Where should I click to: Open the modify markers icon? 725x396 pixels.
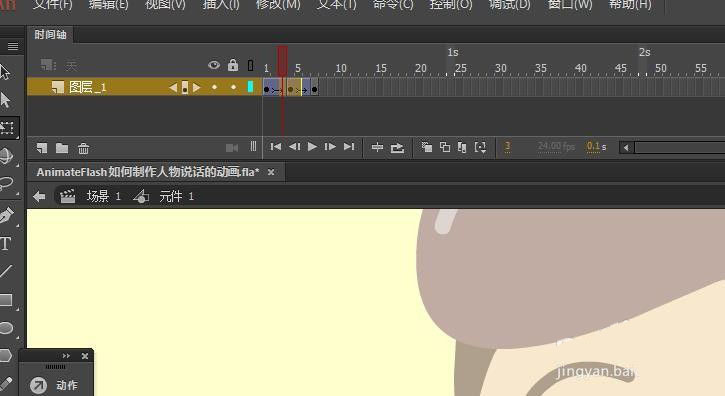480,148
